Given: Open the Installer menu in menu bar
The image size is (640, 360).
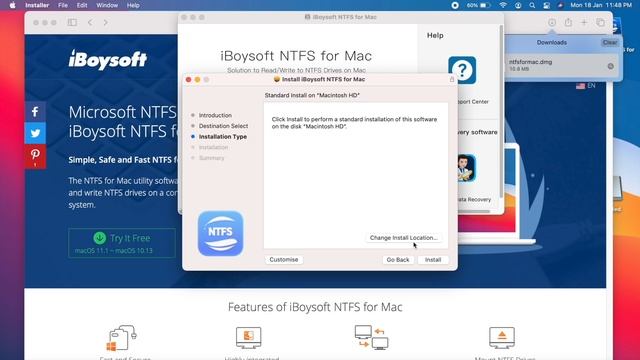Looking at the screenshot, I should click(37, 5).
